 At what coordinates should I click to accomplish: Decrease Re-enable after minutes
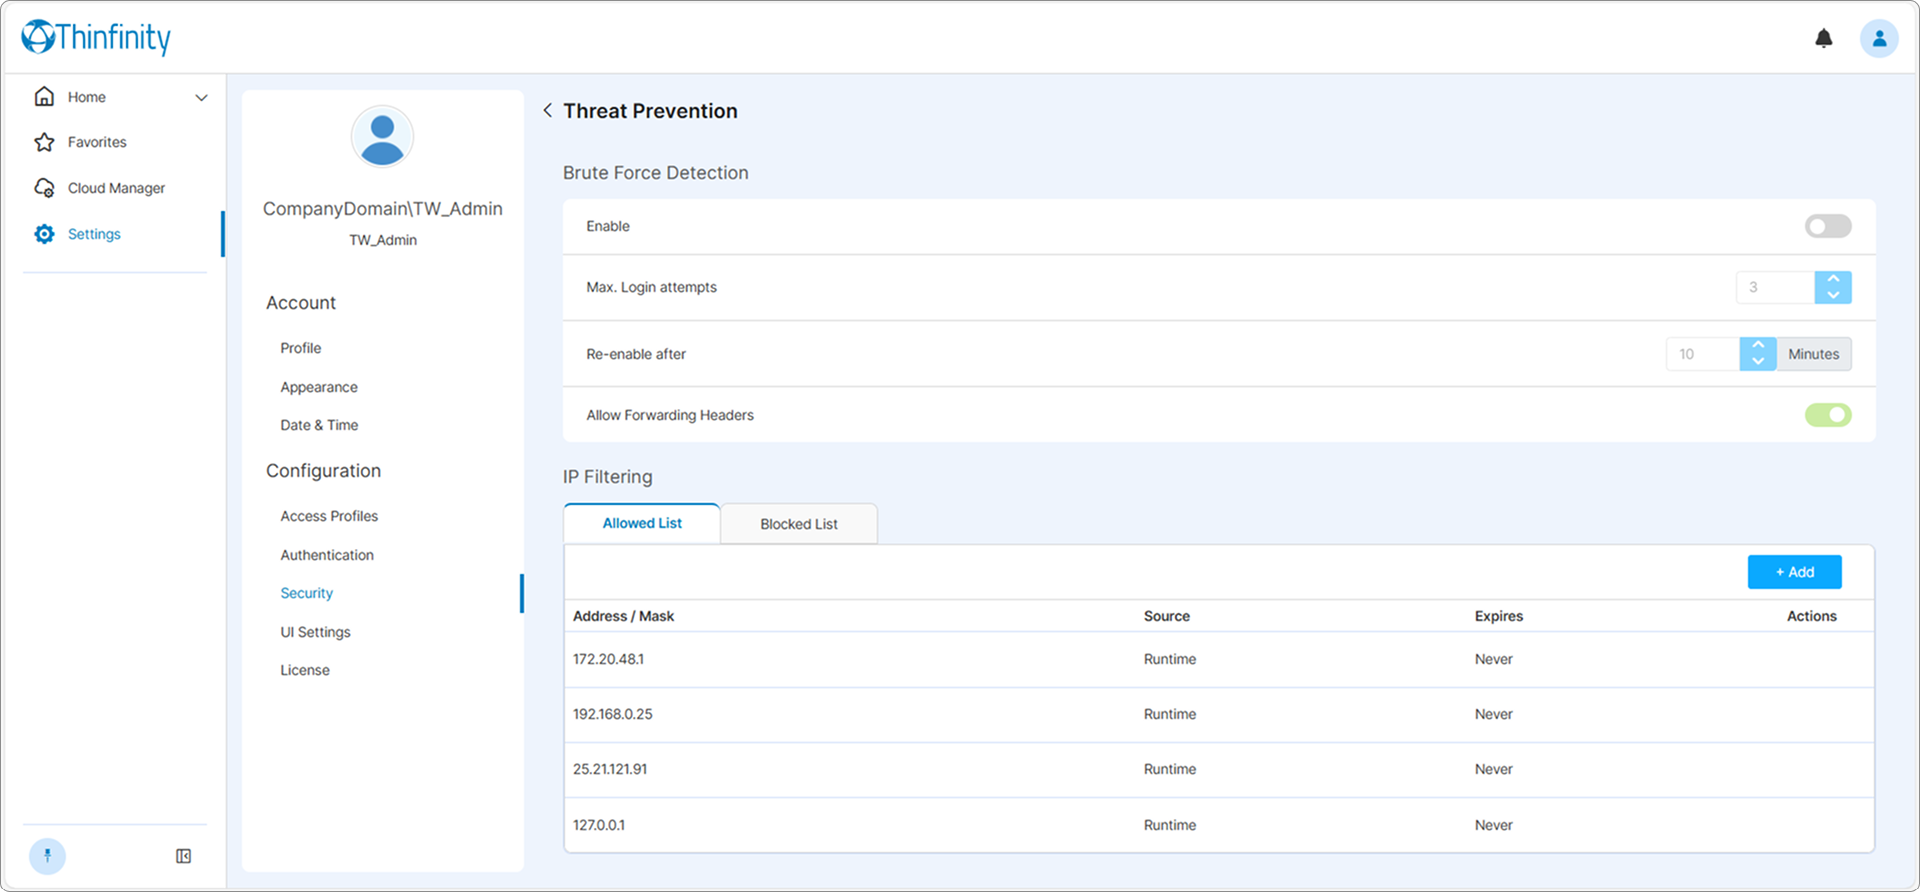[x=1758, y=362]
